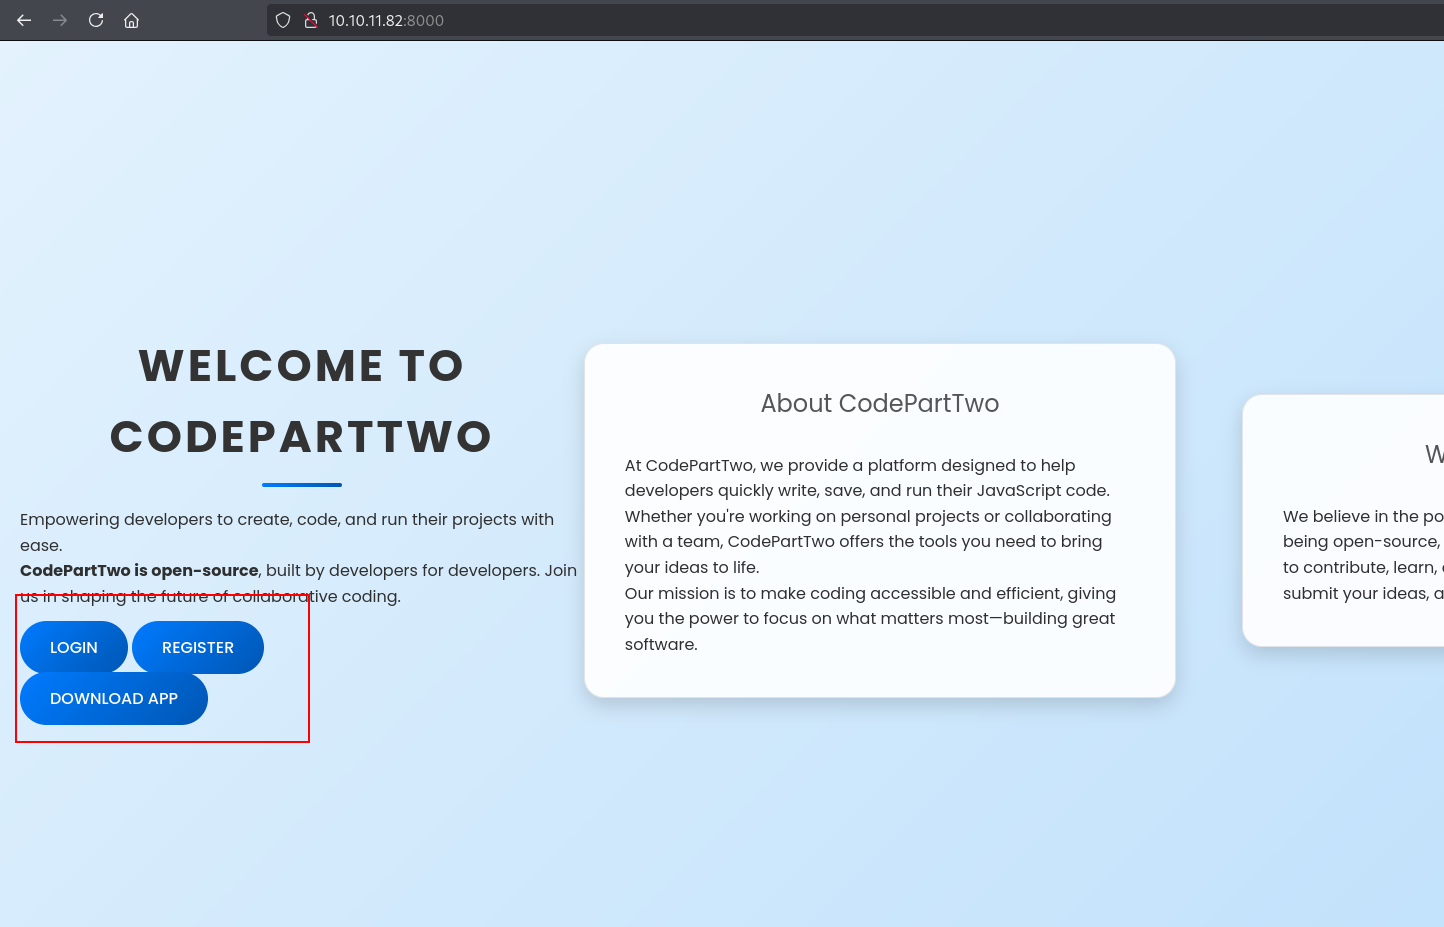The image size is (1444, 927).
Task: Click the About CodePartTwo card heading
Action: (879, 403)
